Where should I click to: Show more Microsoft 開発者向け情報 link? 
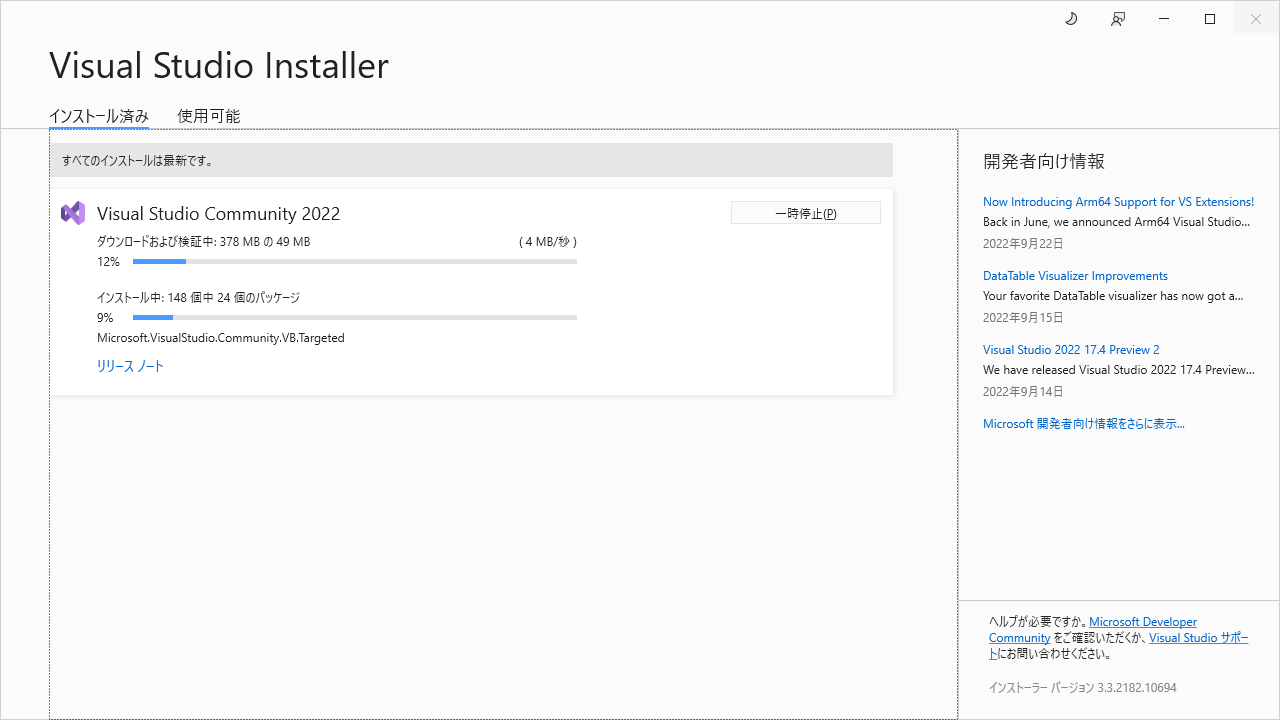tap(1083, 424)
